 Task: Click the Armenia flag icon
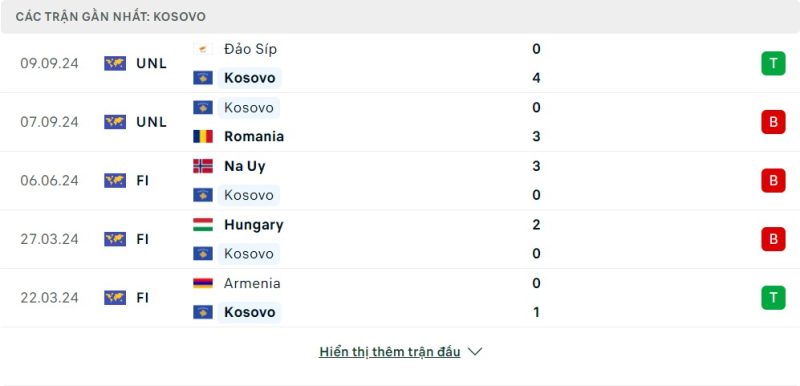203,283
